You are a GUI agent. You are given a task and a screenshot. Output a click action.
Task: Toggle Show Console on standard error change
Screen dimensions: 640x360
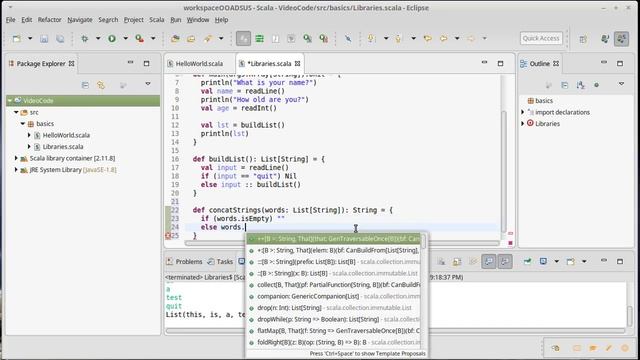505,261
